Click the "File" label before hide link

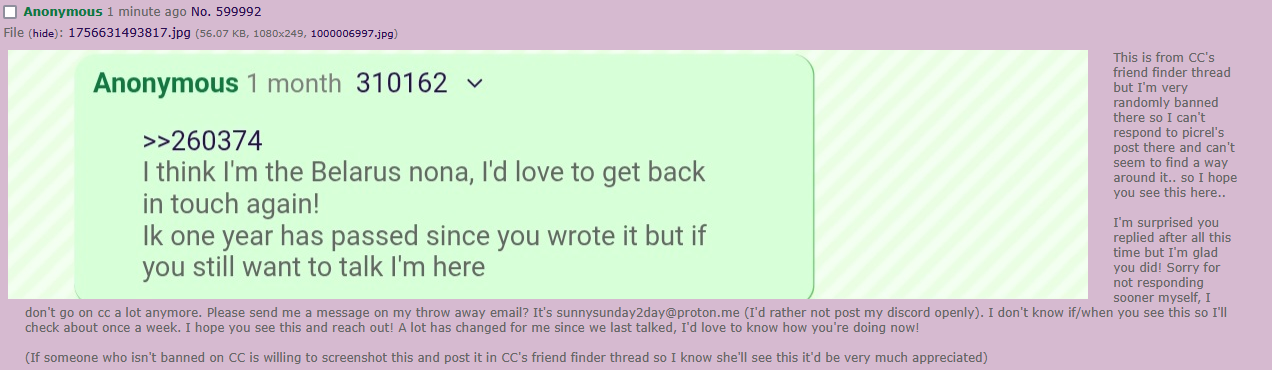14,33
